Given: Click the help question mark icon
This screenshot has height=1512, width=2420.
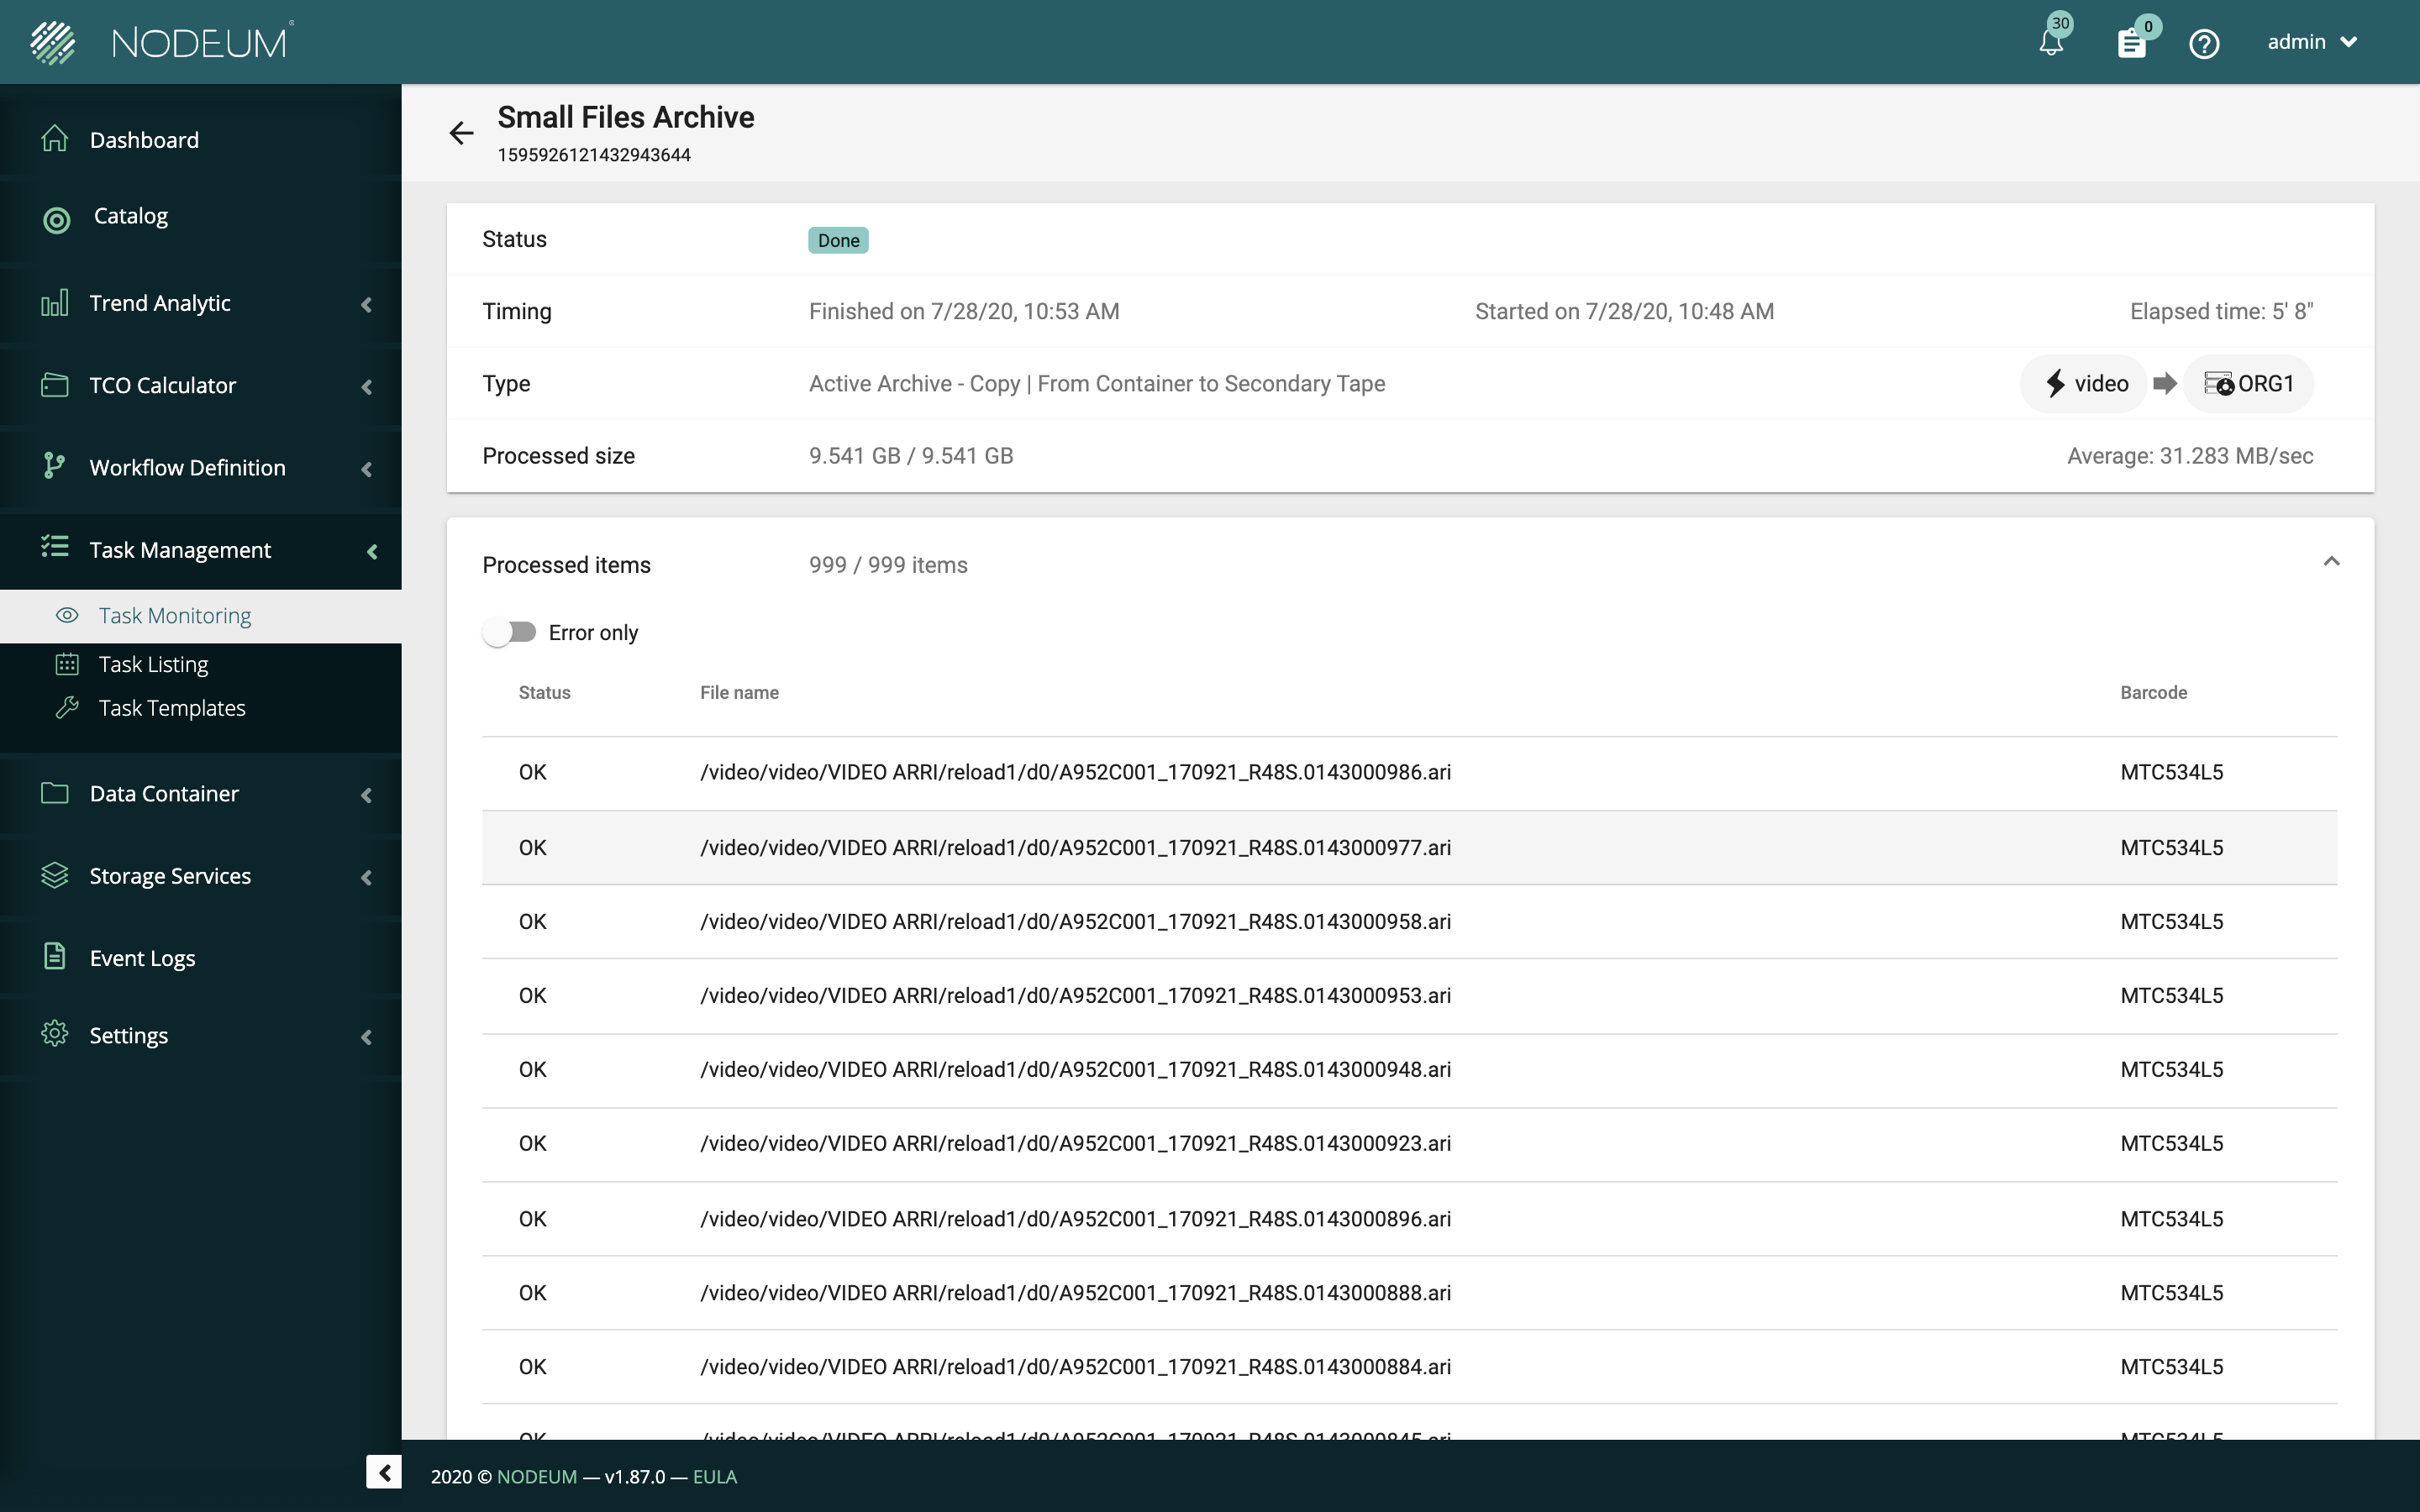Looking at the screenshot, I should (2204, 43).
